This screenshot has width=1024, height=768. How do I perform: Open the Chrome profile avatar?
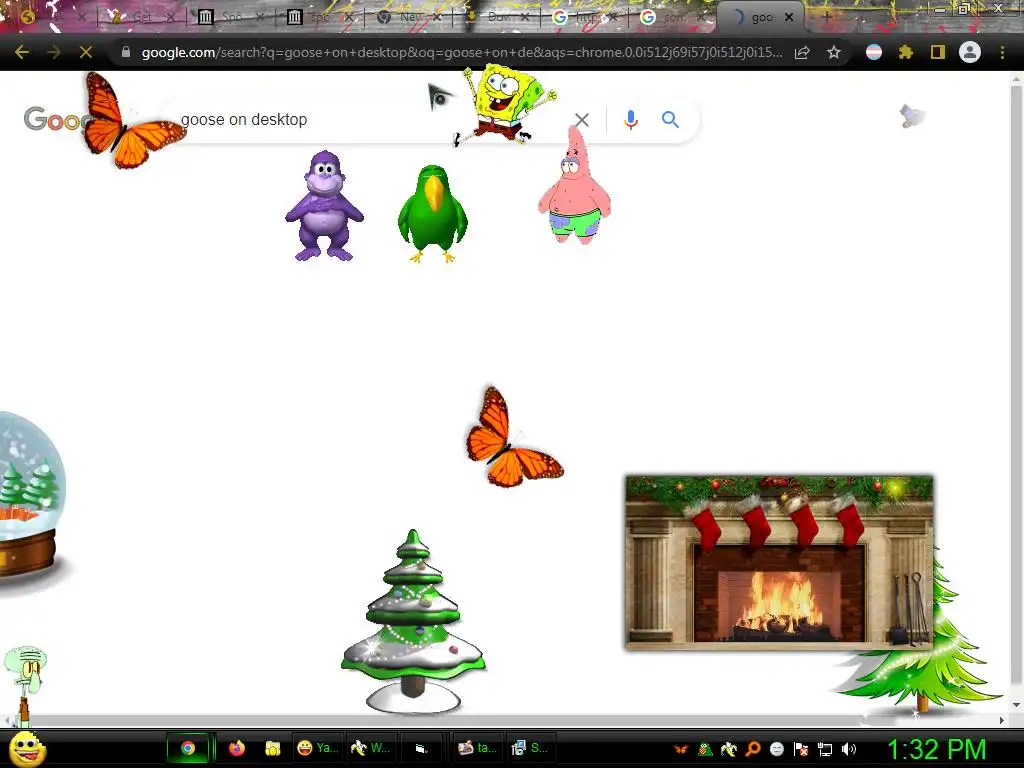[970, 52]
